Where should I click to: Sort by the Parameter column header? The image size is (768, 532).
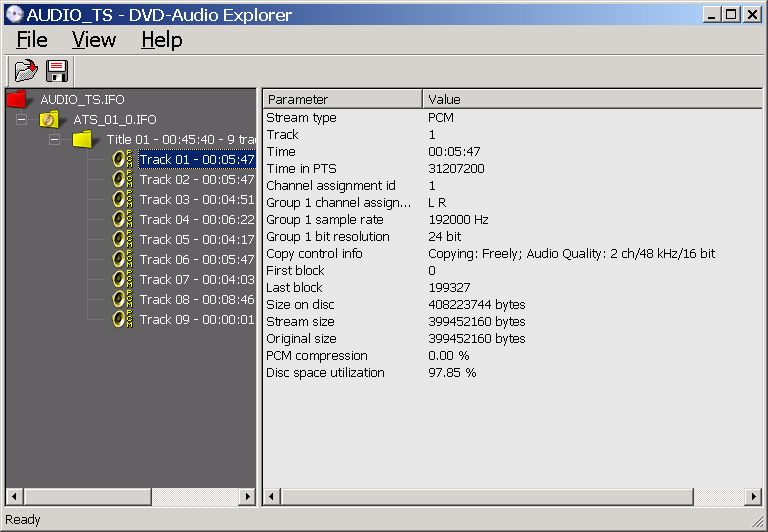[342, 99]
